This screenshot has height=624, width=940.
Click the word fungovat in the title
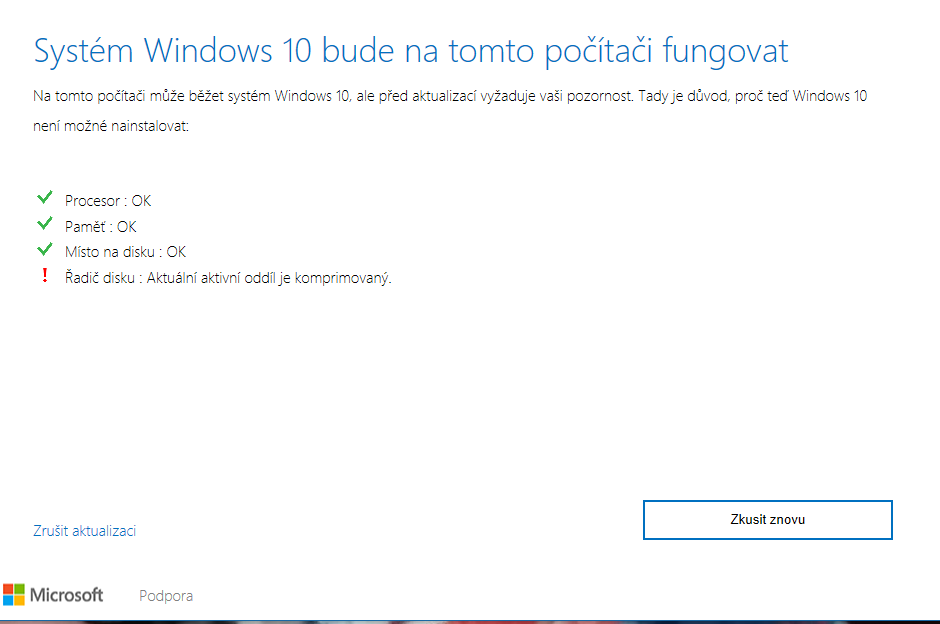[725, 52]
